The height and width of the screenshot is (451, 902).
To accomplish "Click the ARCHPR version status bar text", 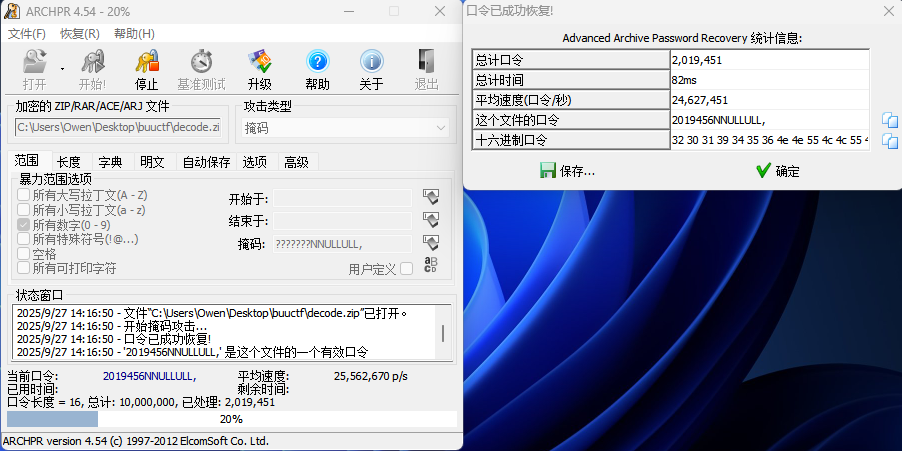I will point(136,441).
